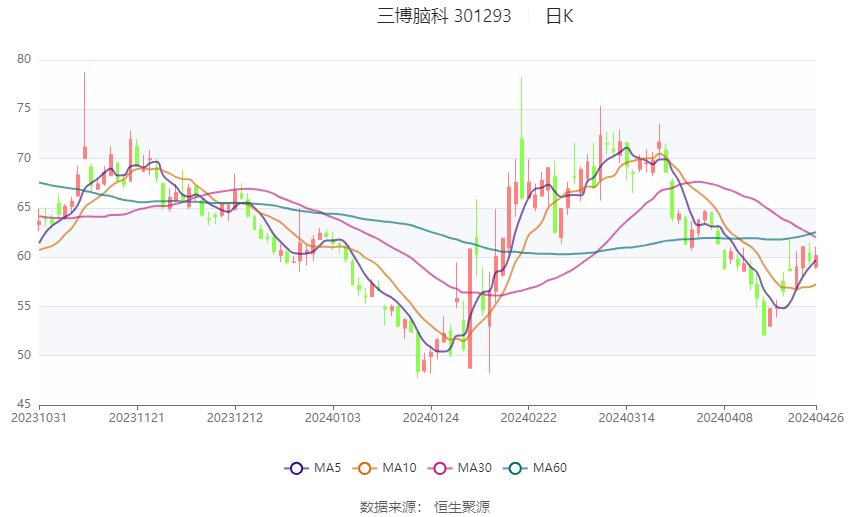Screen dimensions: 850x517
Task: Click the 20231031 start date axis label
Action: pos(38,418)
